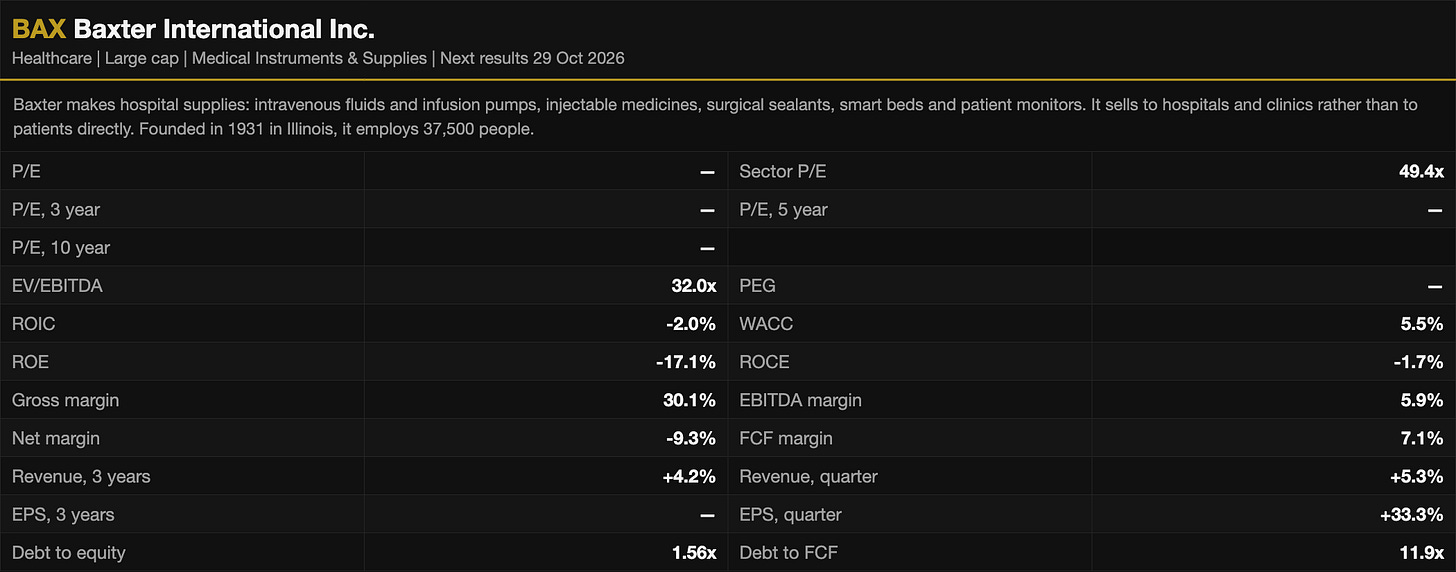Click the WACC value 5.5%

click(1422, 324)
